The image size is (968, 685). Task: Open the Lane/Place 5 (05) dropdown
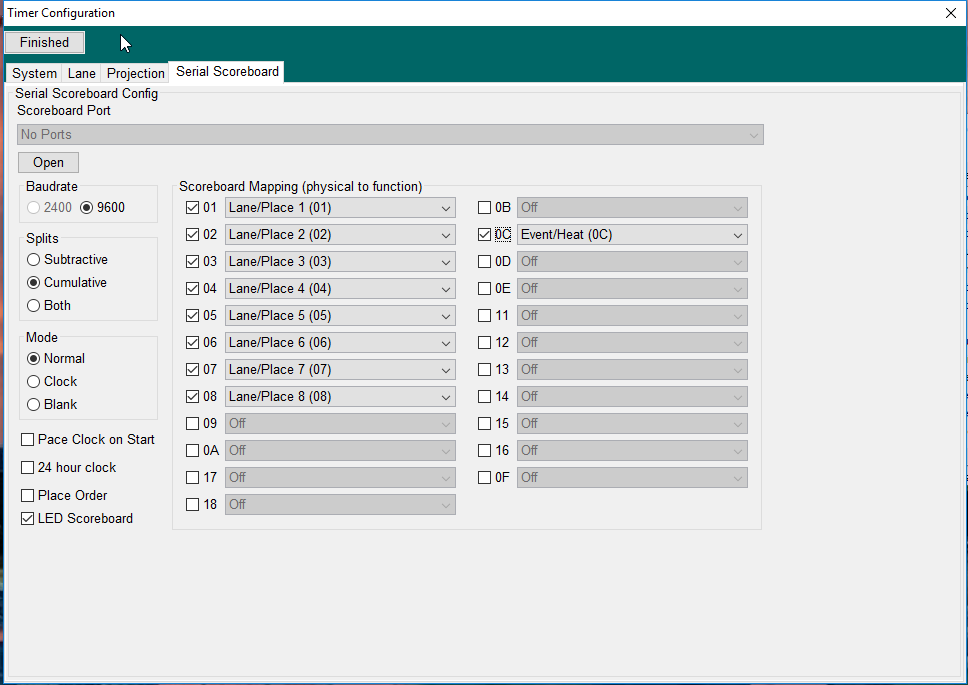point(340,316)
